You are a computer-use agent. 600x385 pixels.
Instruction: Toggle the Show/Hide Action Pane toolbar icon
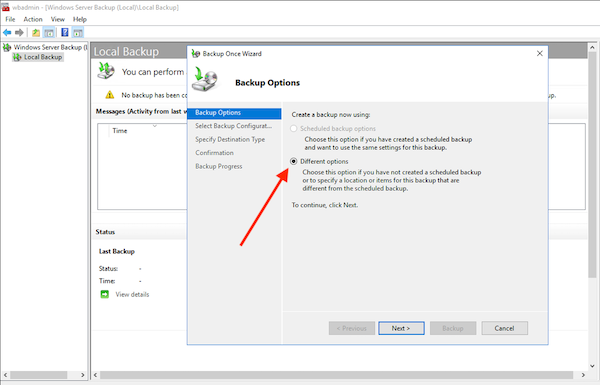pos(78,33)
